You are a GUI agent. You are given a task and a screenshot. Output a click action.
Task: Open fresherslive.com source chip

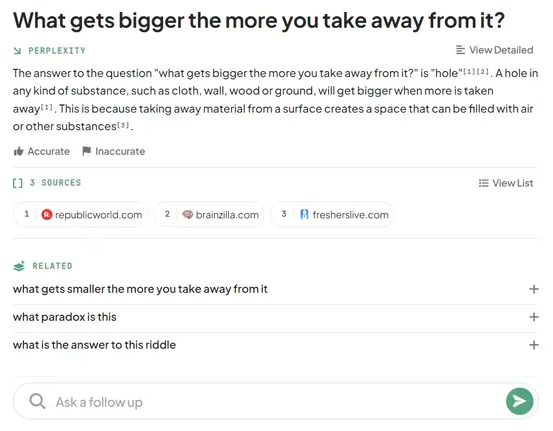tap(332, 214)
